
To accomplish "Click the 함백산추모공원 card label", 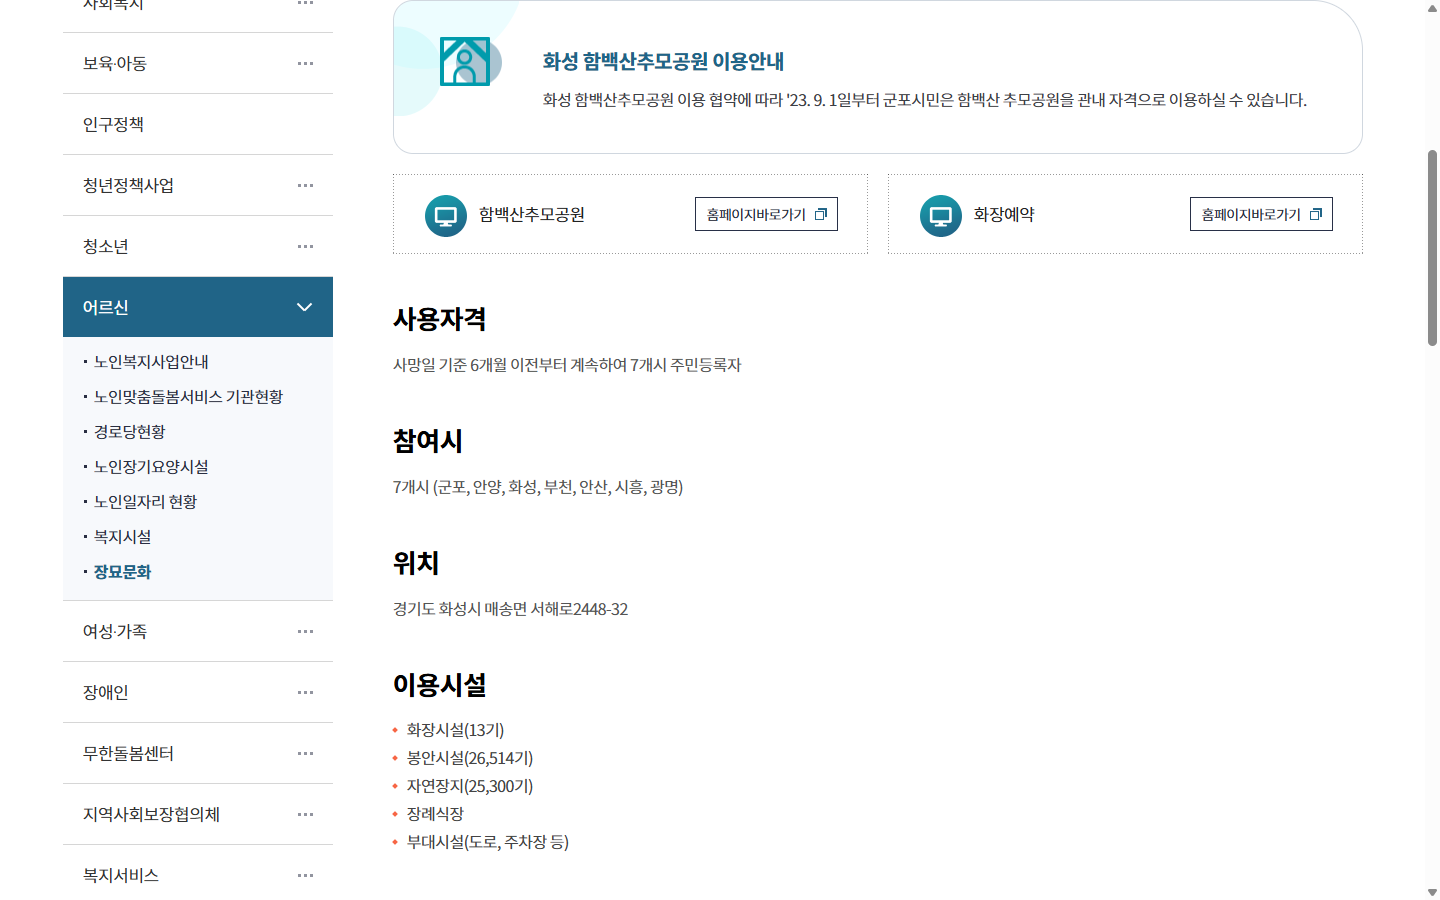I will click(532, 214).
